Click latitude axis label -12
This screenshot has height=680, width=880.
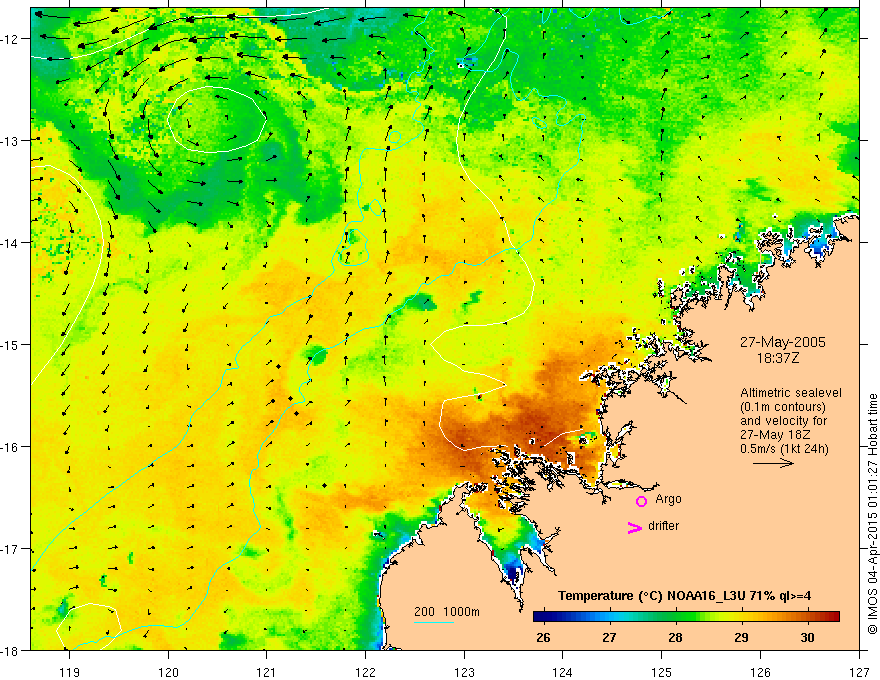click(10, 39)
